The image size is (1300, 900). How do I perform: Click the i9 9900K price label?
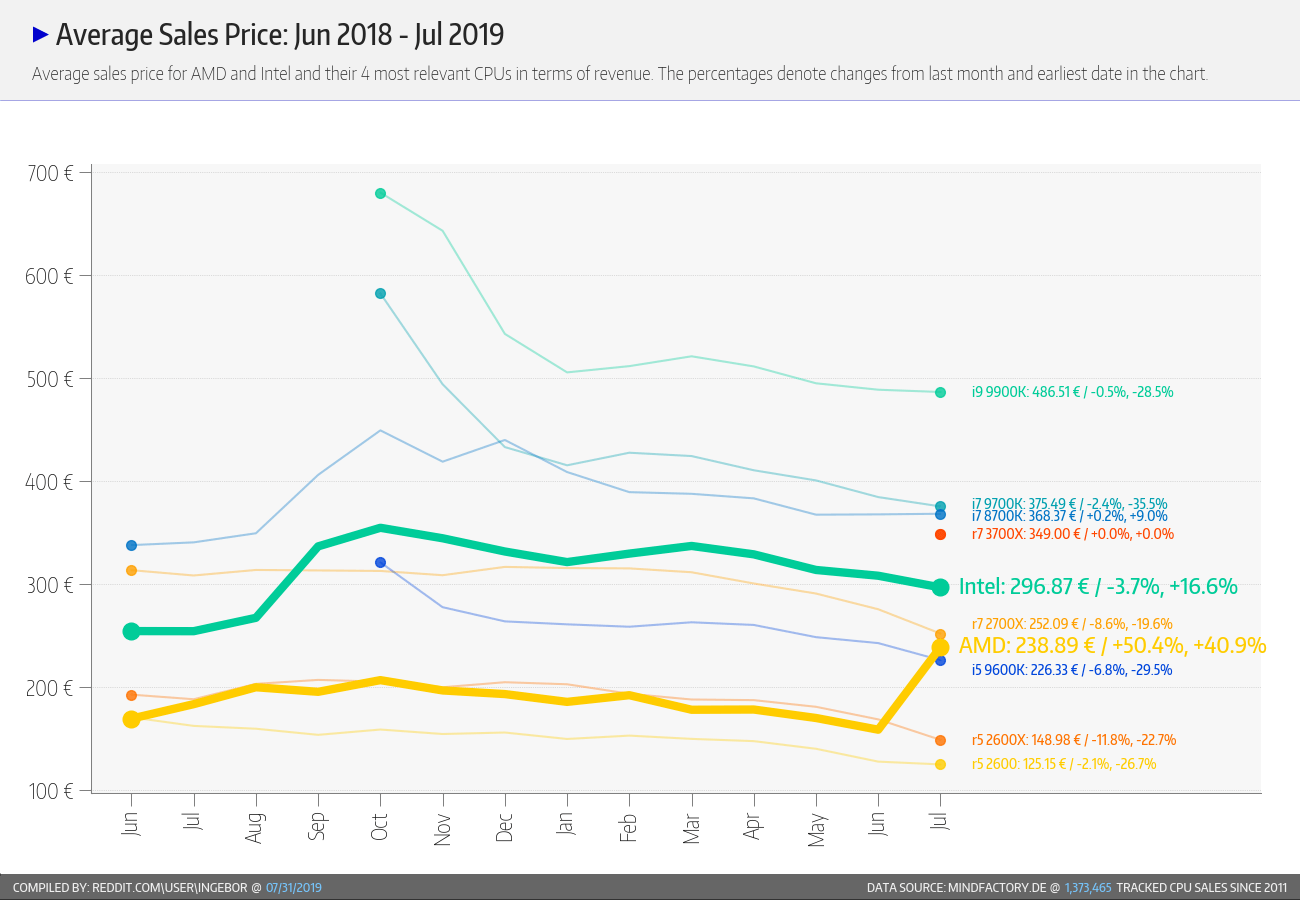coord(1072,392)
